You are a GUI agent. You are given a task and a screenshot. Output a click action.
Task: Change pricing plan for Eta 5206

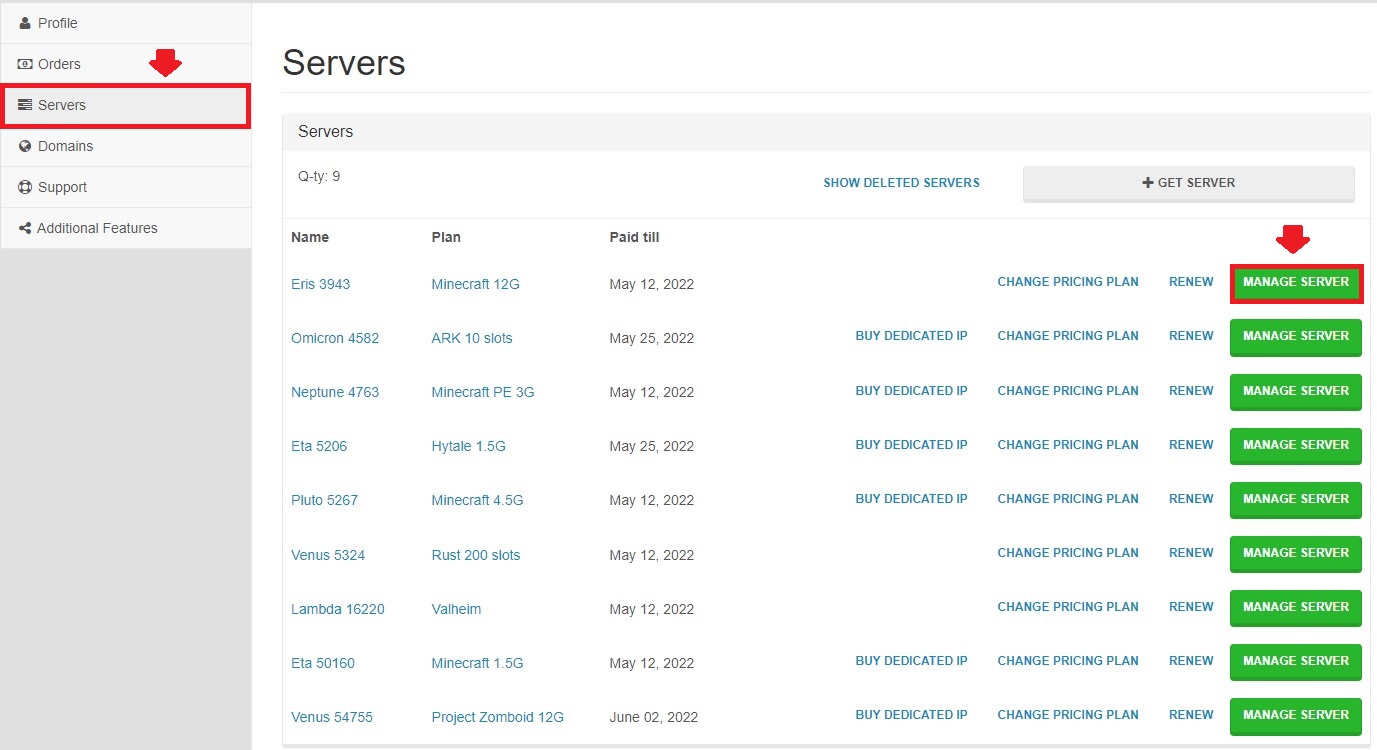coord(1067,444)
